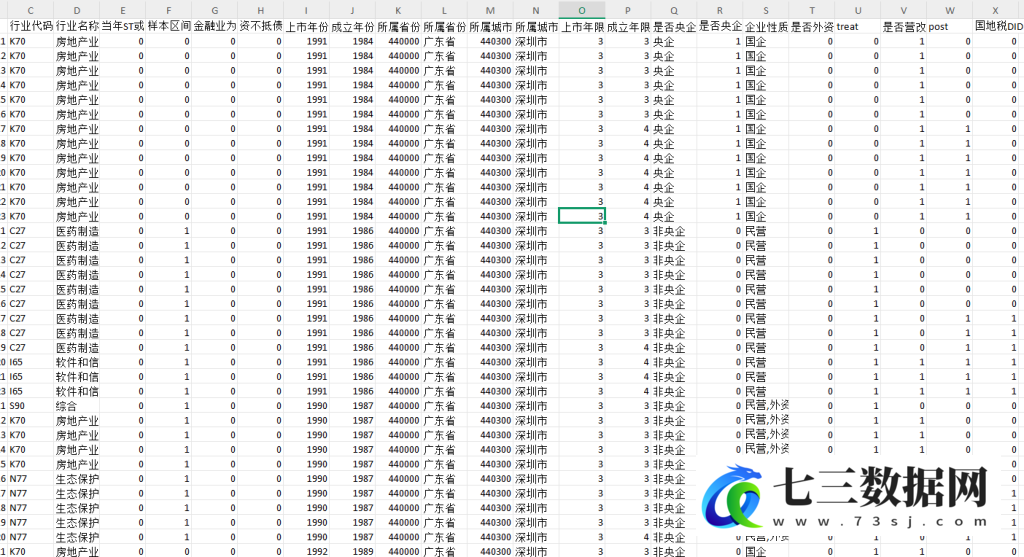Image resolution: width=1024 pixels, height=557 pixels.
Task: Select column V header letter
Action: click(x=904, y=10)
